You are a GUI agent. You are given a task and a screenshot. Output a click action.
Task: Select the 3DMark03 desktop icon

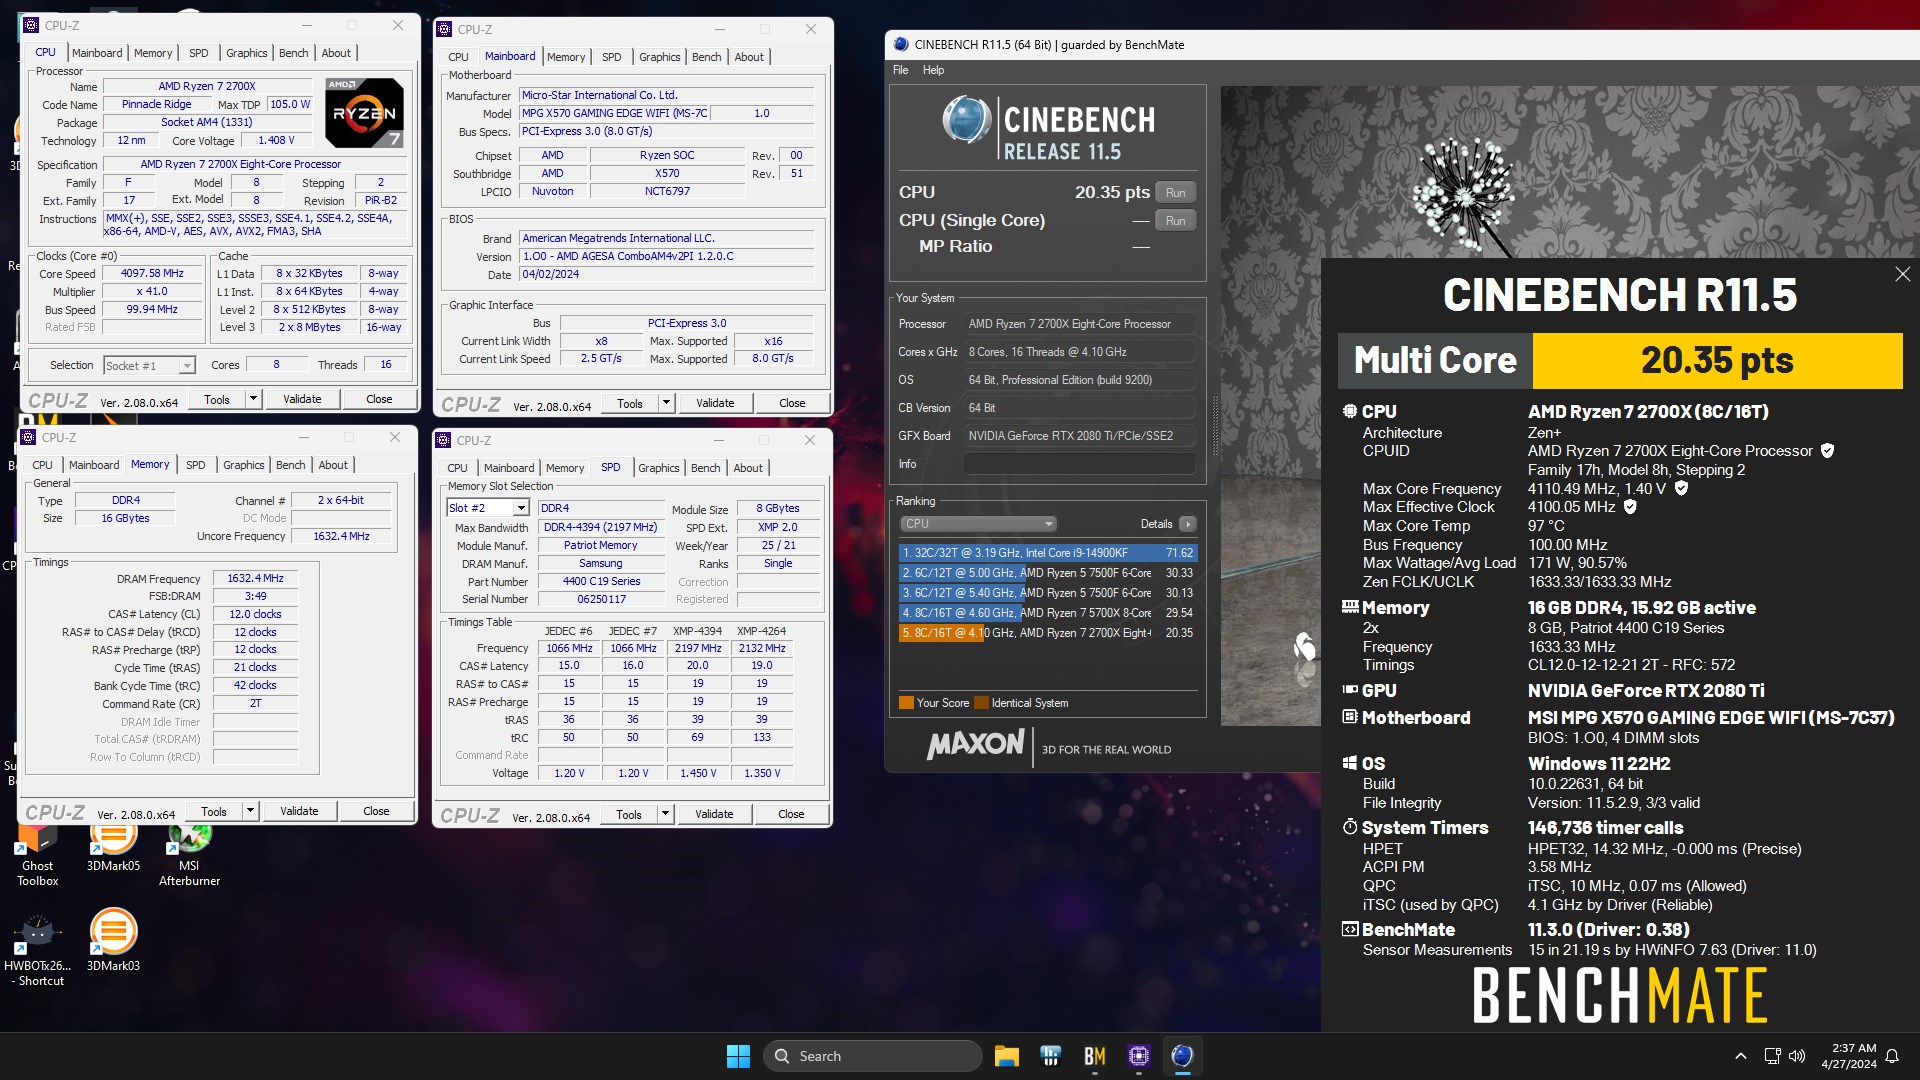113,940
